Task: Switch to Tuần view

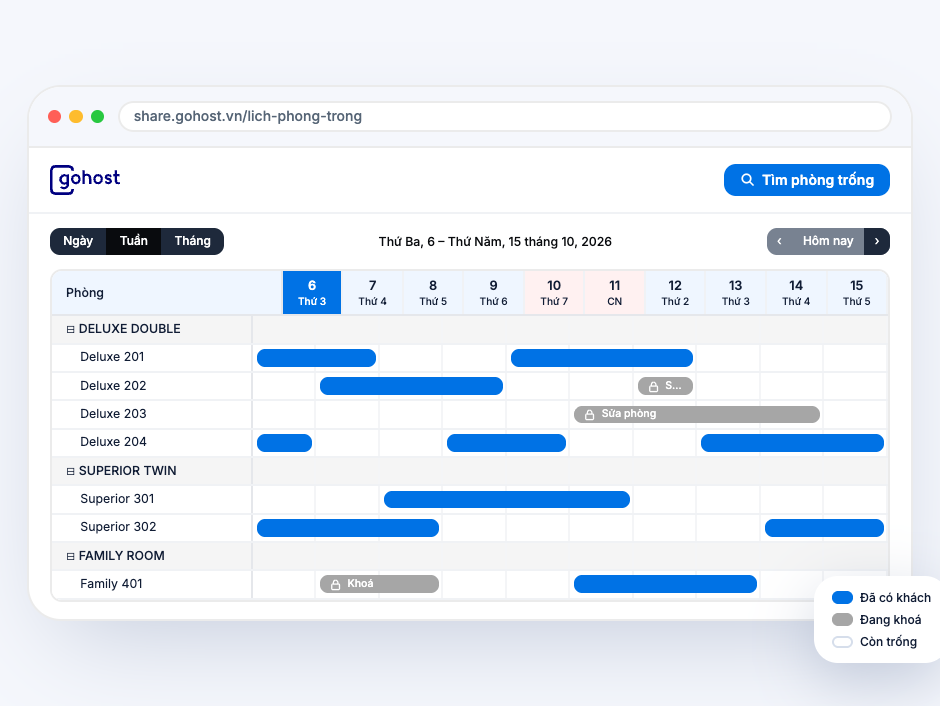Action: (x=134, y=242)
